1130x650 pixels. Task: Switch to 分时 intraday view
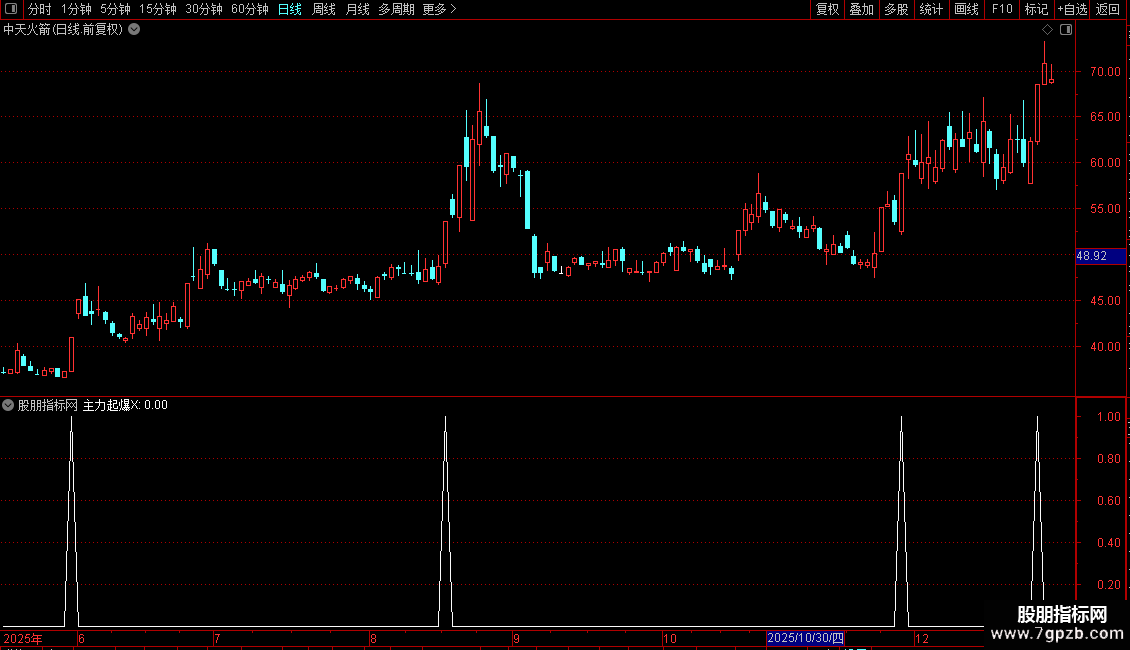pos(40,9)
